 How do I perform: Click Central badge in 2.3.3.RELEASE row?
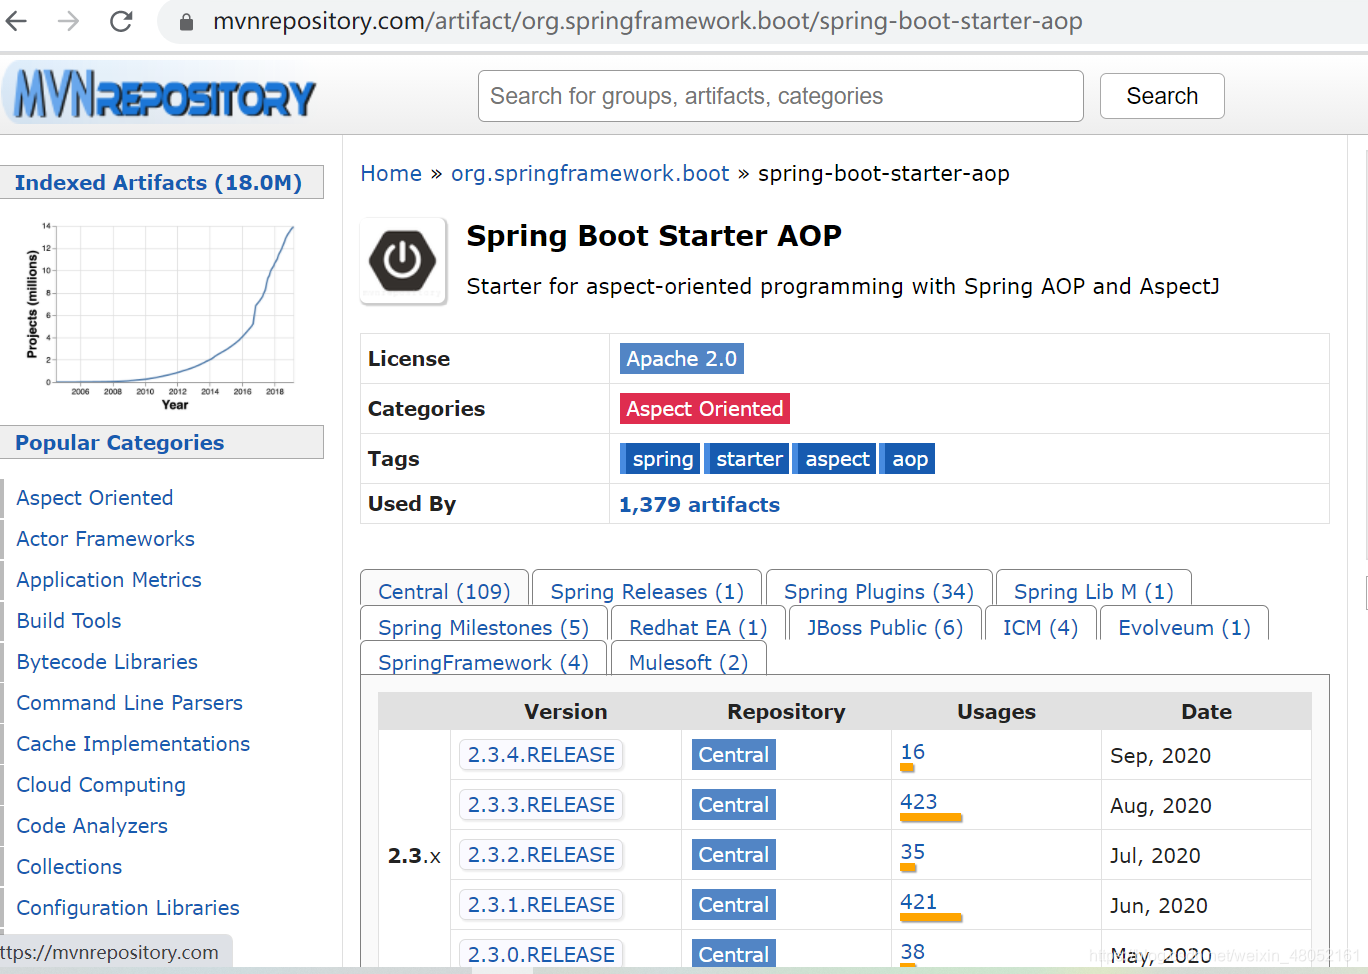[x=733, y=804]
